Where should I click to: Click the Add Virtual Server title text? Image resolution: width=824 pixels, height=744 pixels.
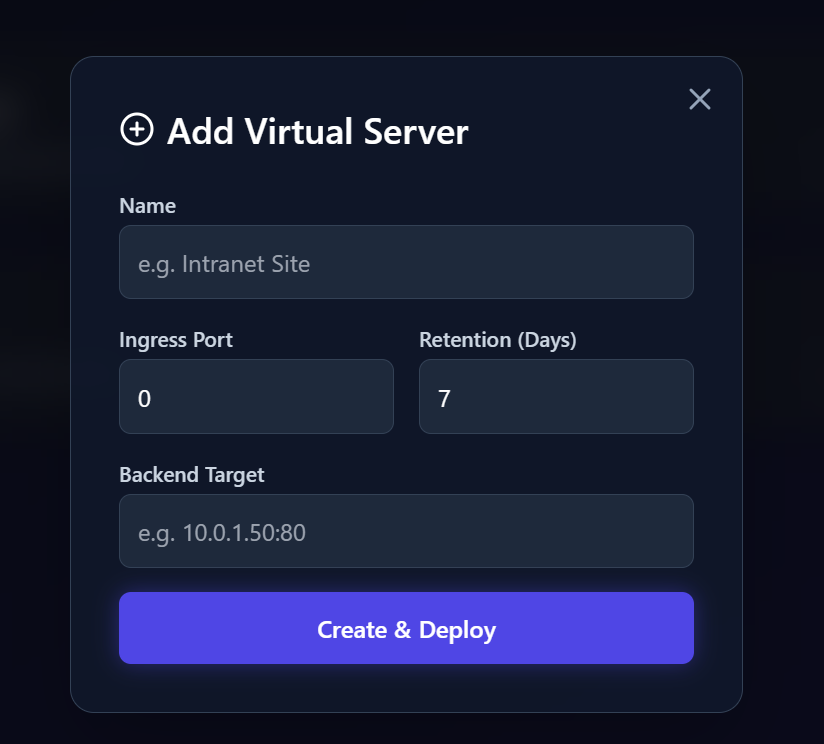pos(316,130)
